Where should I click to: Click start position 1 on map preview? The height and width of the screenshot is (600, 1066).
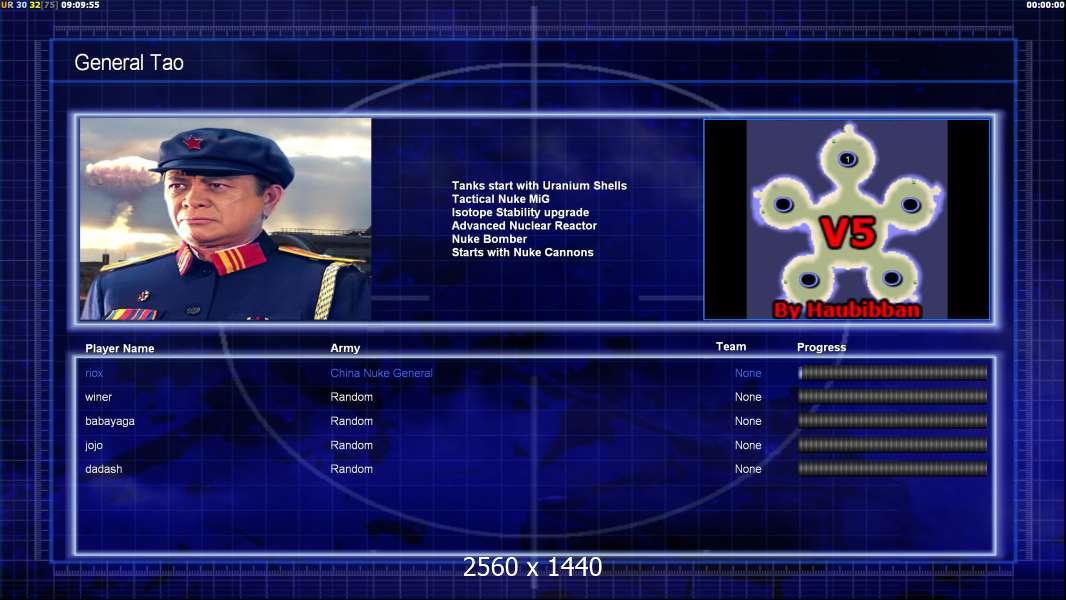coord(847,159)
